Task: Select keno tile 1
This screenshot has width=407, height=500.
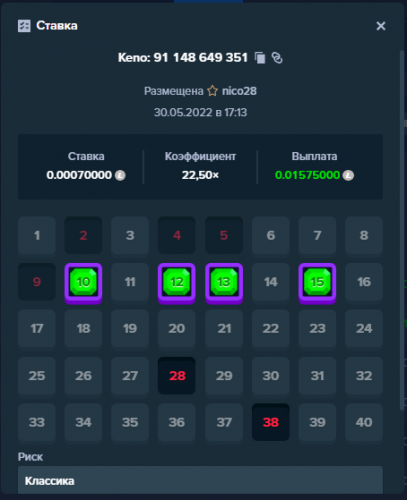Action: pyautogui.click(x=37, y=236)
